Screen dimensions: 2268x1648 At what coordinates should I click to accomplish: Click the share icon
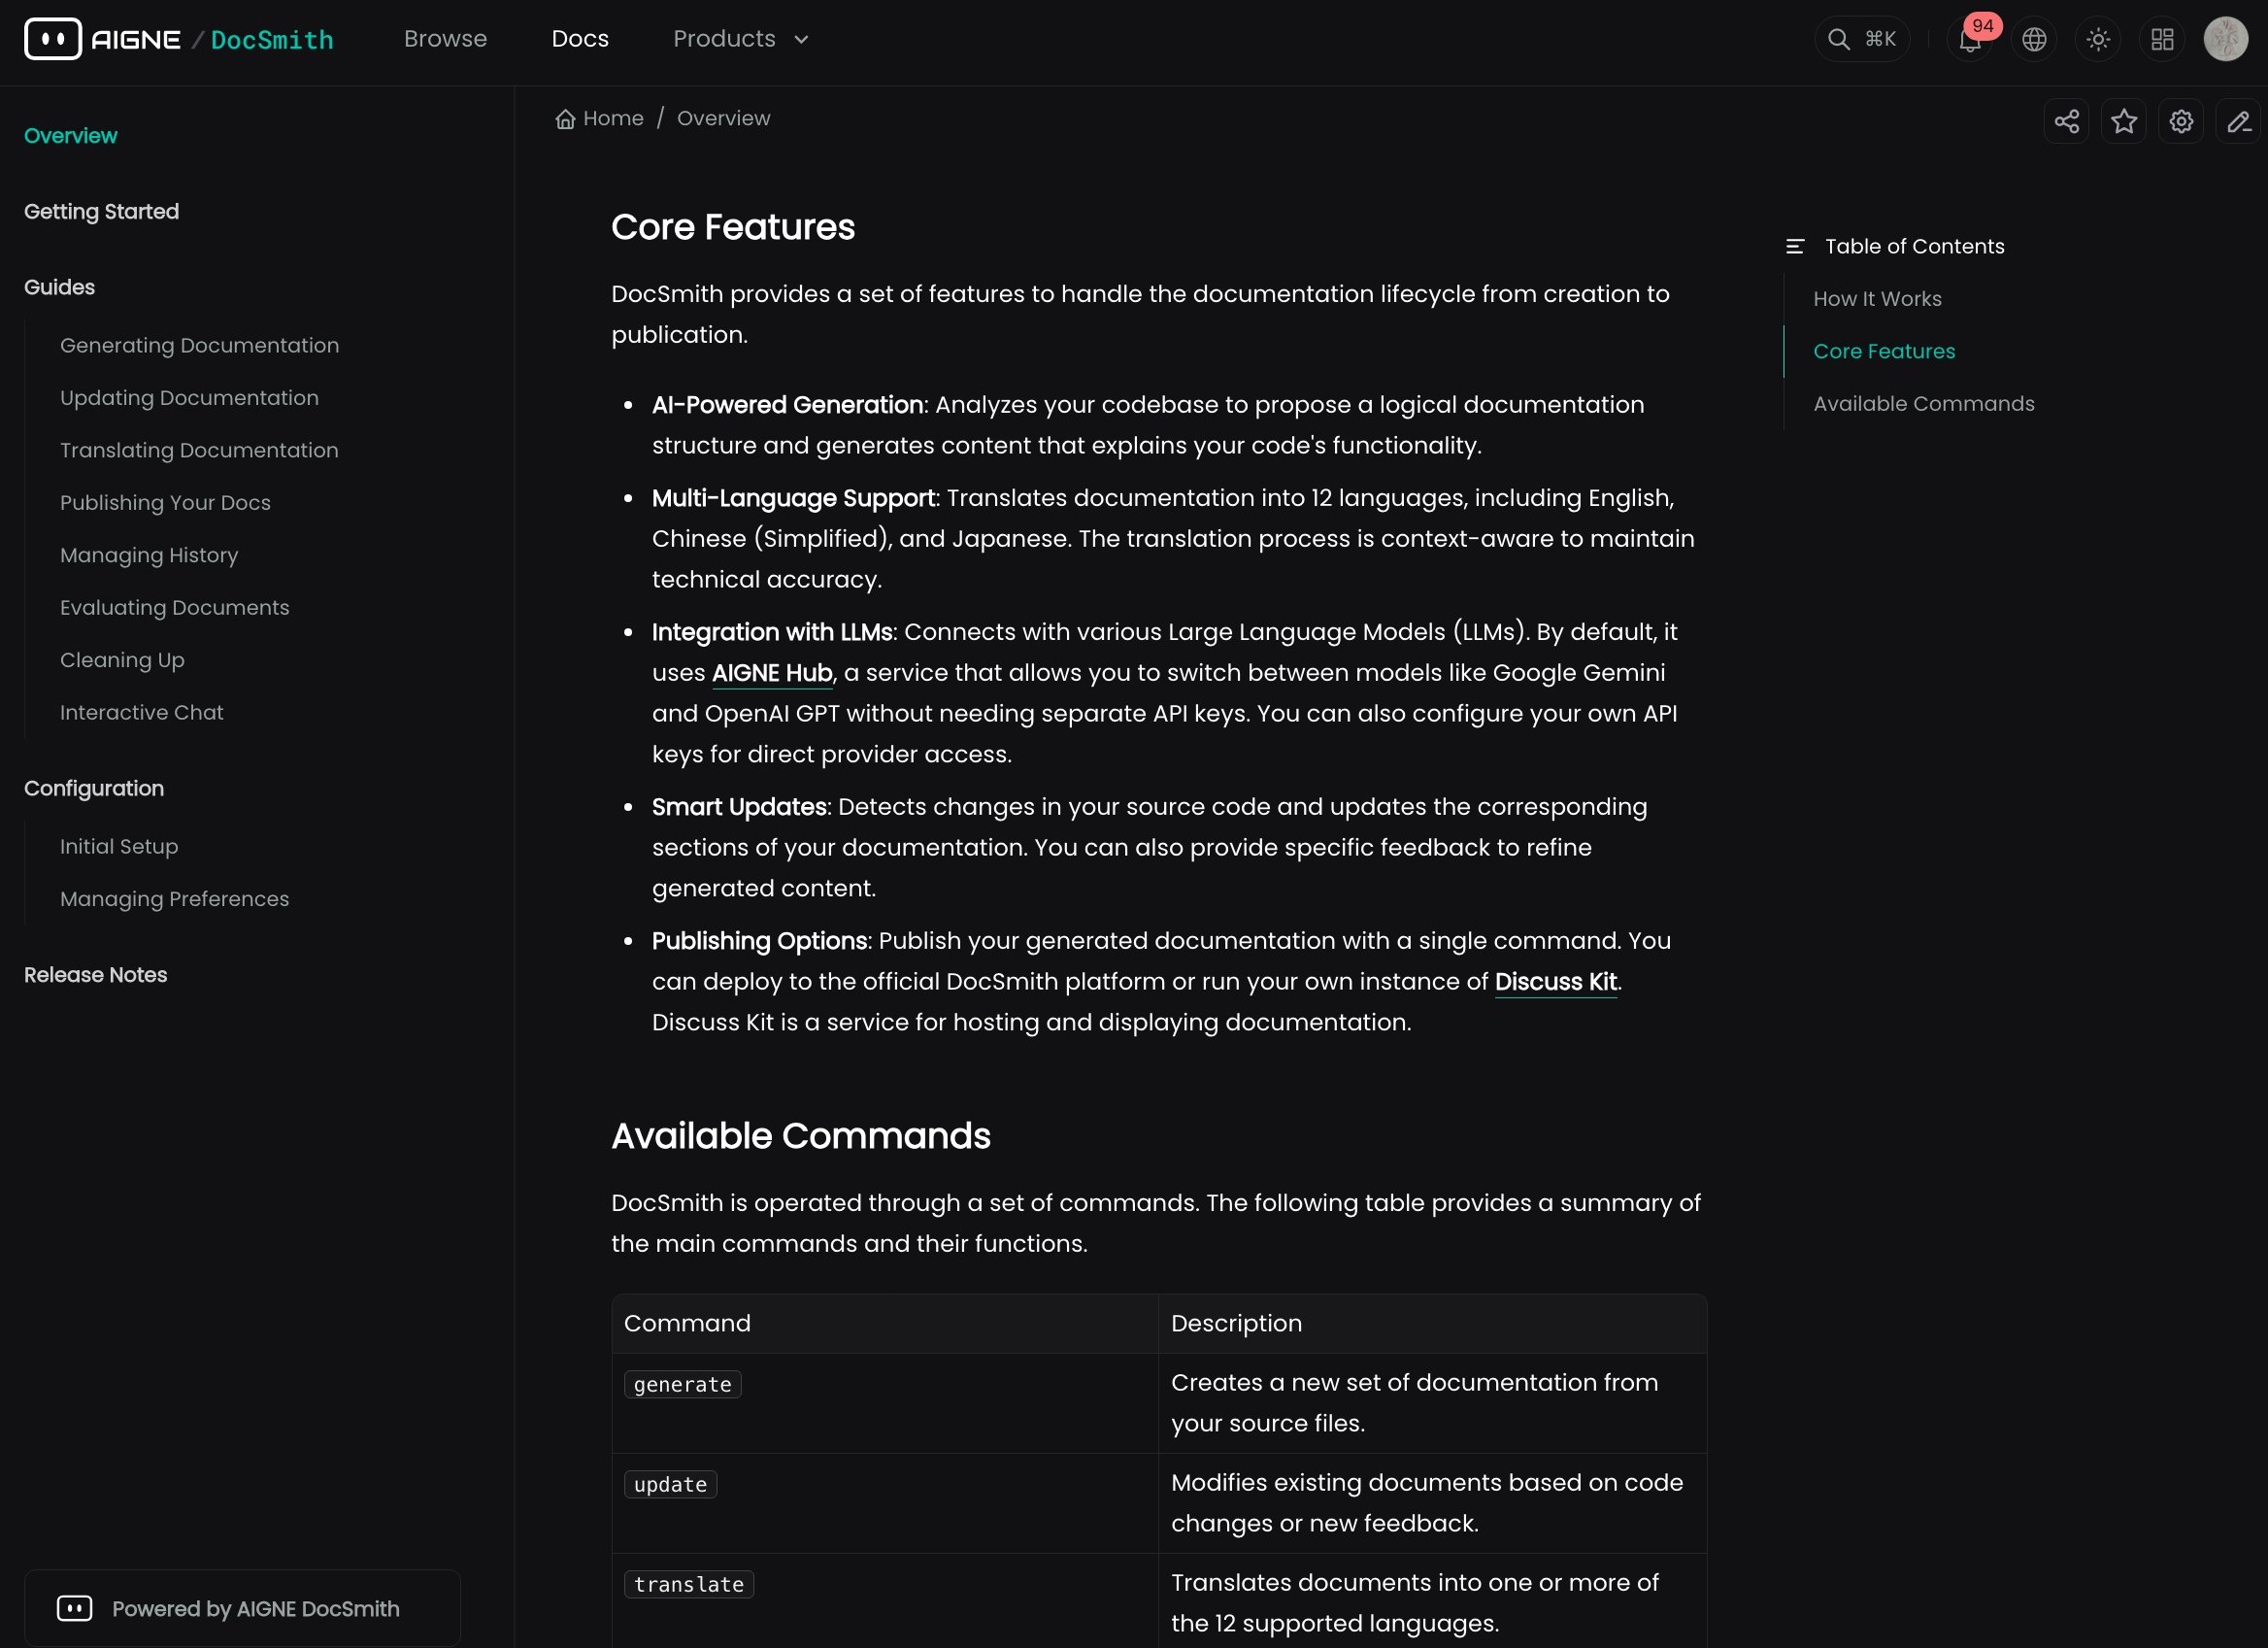[2066, 122]
